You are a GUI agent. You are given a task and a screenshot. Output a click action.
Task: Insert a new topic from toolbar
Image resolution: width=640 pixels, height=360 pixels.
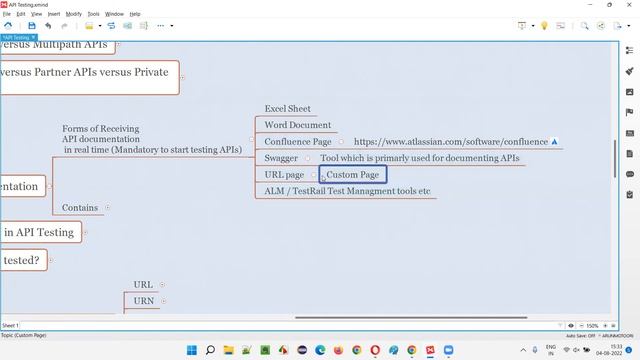89,26
